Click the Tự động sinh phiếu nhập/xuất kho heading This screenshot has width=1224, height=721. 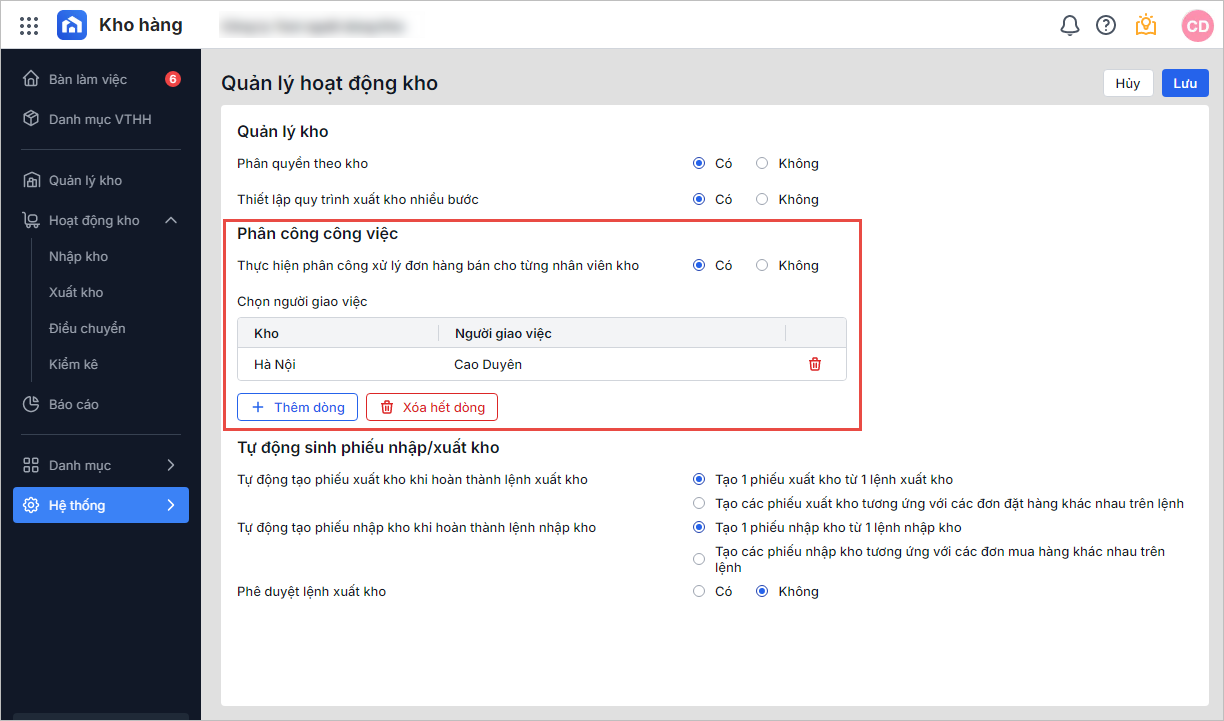click(368, 447)
